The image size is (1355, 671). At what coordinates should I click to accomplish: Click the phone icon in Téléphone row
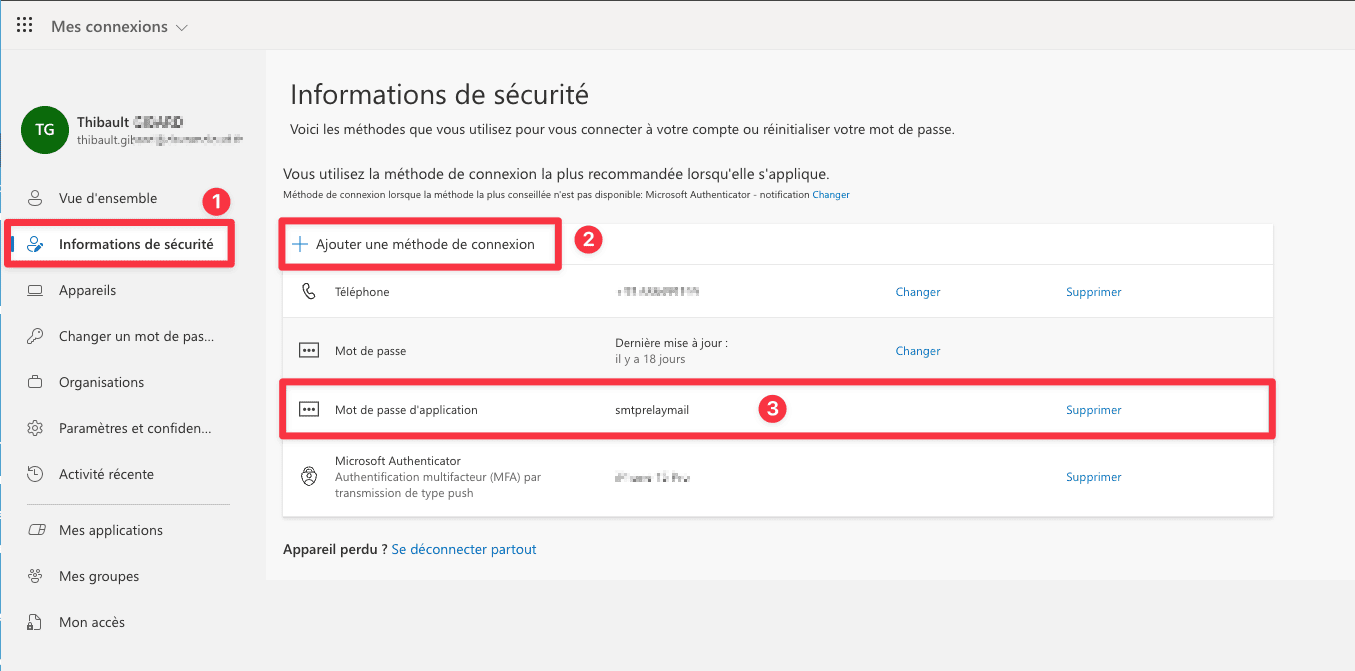(308, 292)
